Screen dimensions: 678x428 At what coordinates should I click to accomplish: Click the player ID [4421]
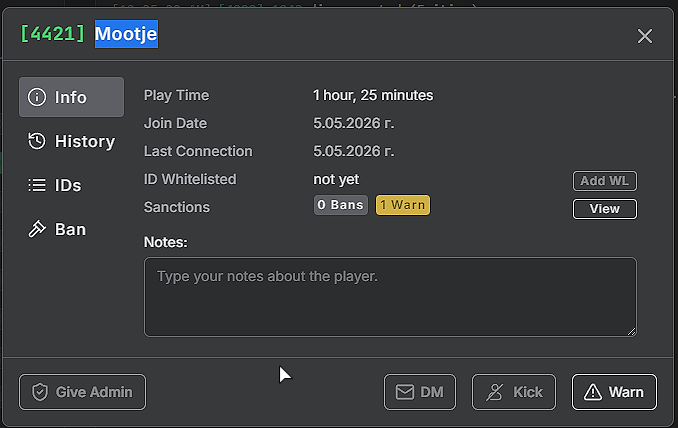[52, 34]
